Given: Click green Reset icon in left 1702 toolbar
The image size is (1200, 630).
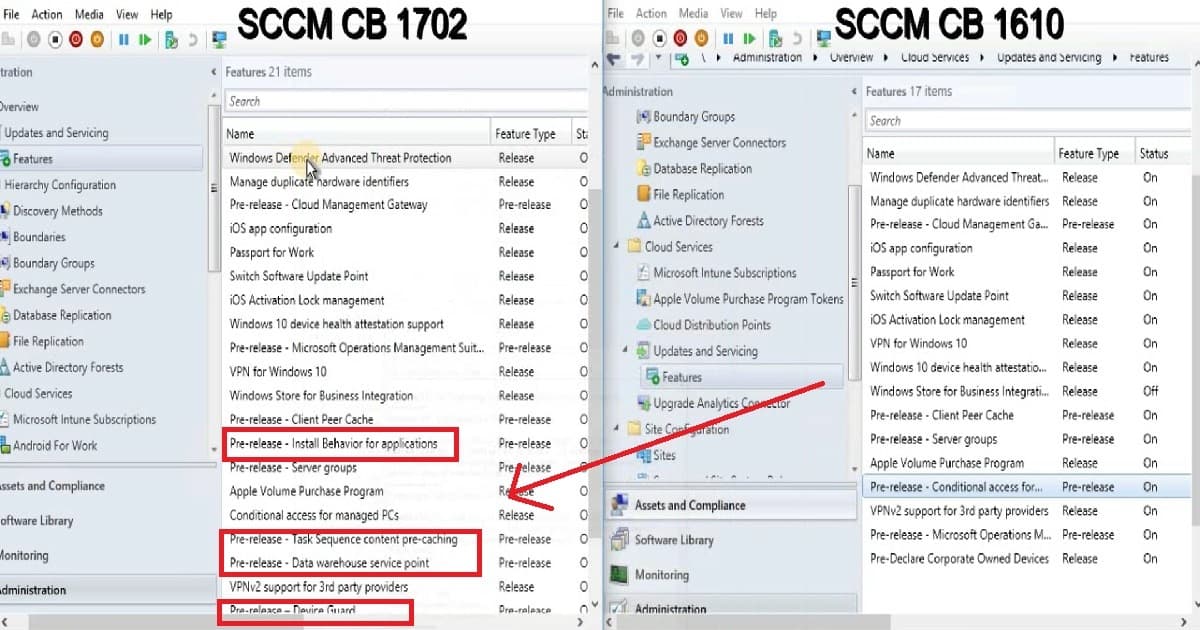Looking at the screenshot, I should click(x=145, y=39).
